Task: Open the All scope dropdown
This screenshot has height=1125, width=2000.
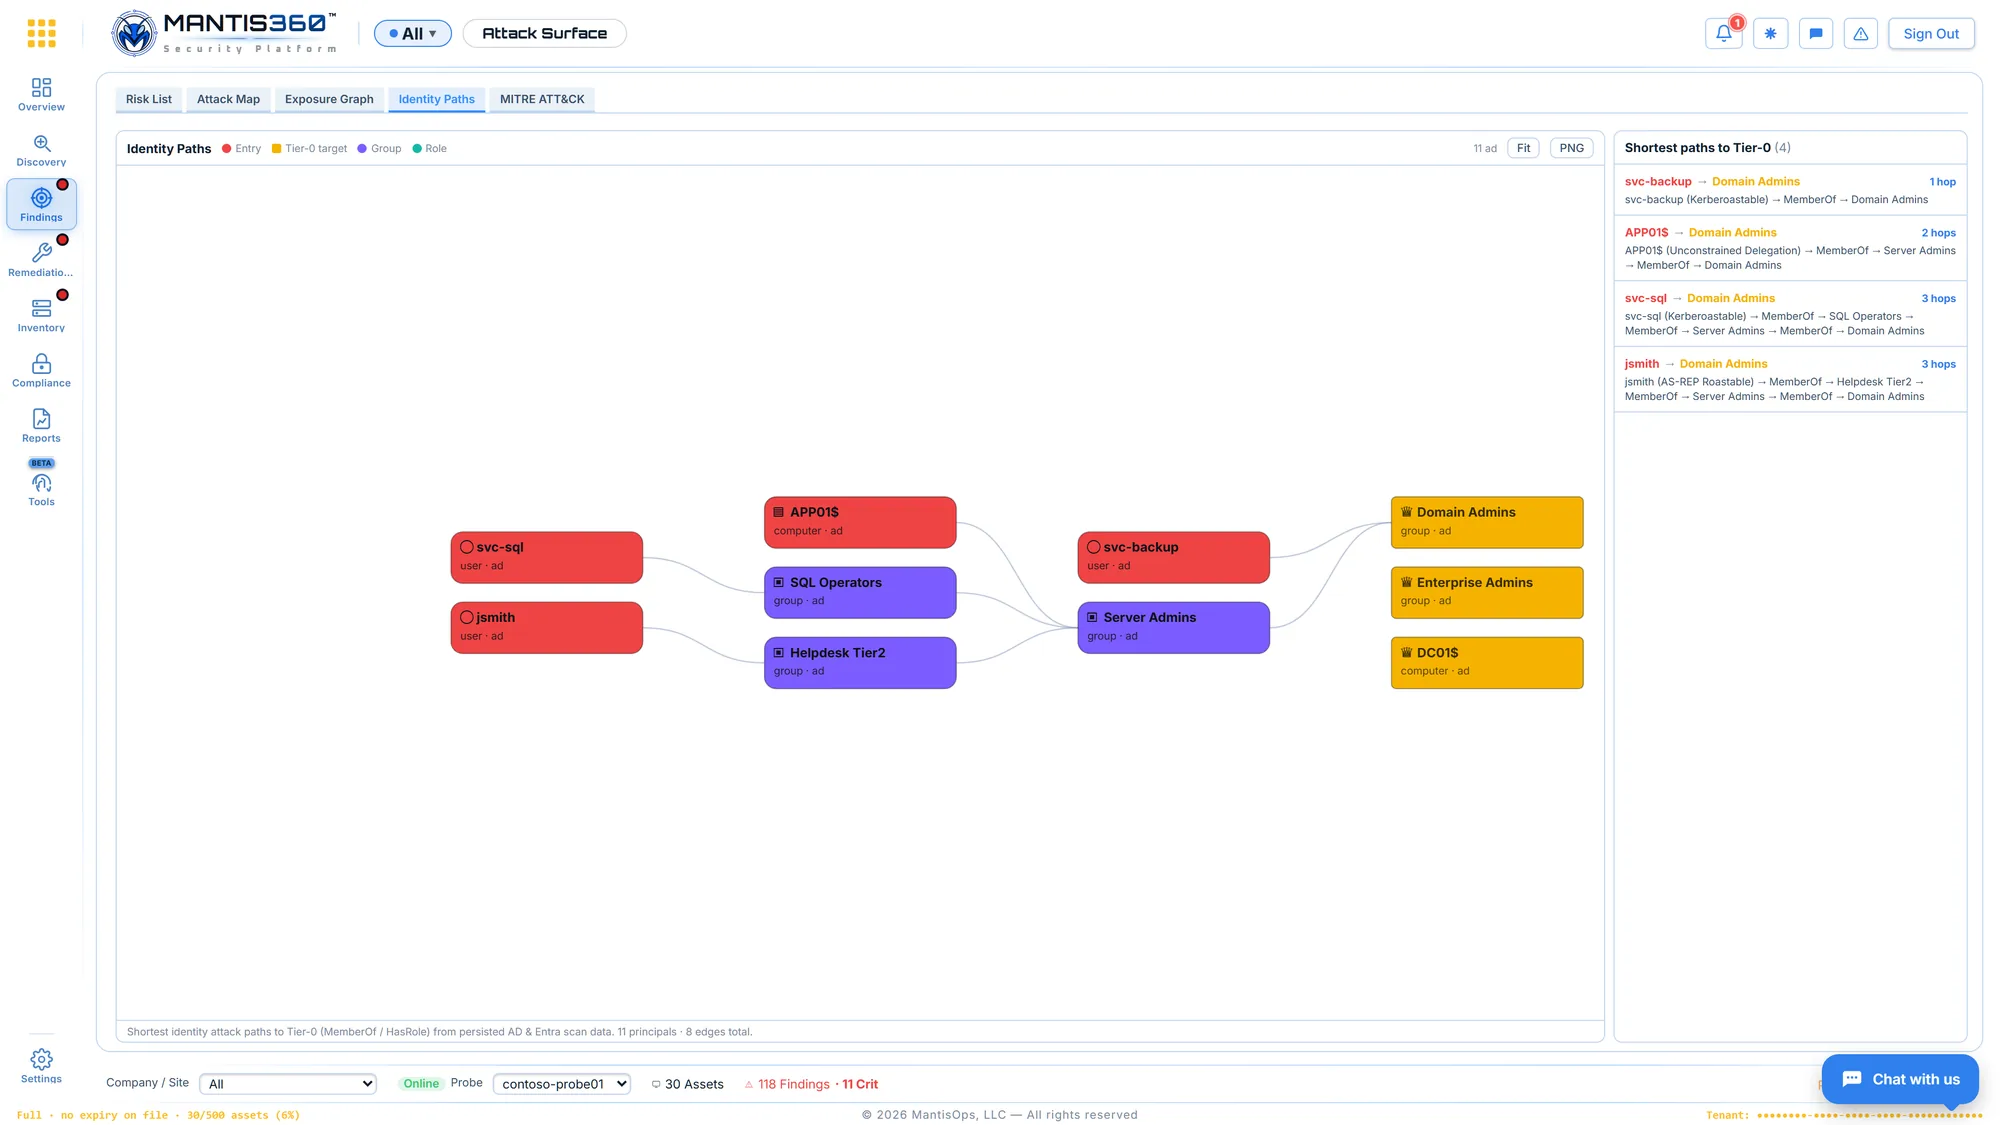Action: point(413,33)
